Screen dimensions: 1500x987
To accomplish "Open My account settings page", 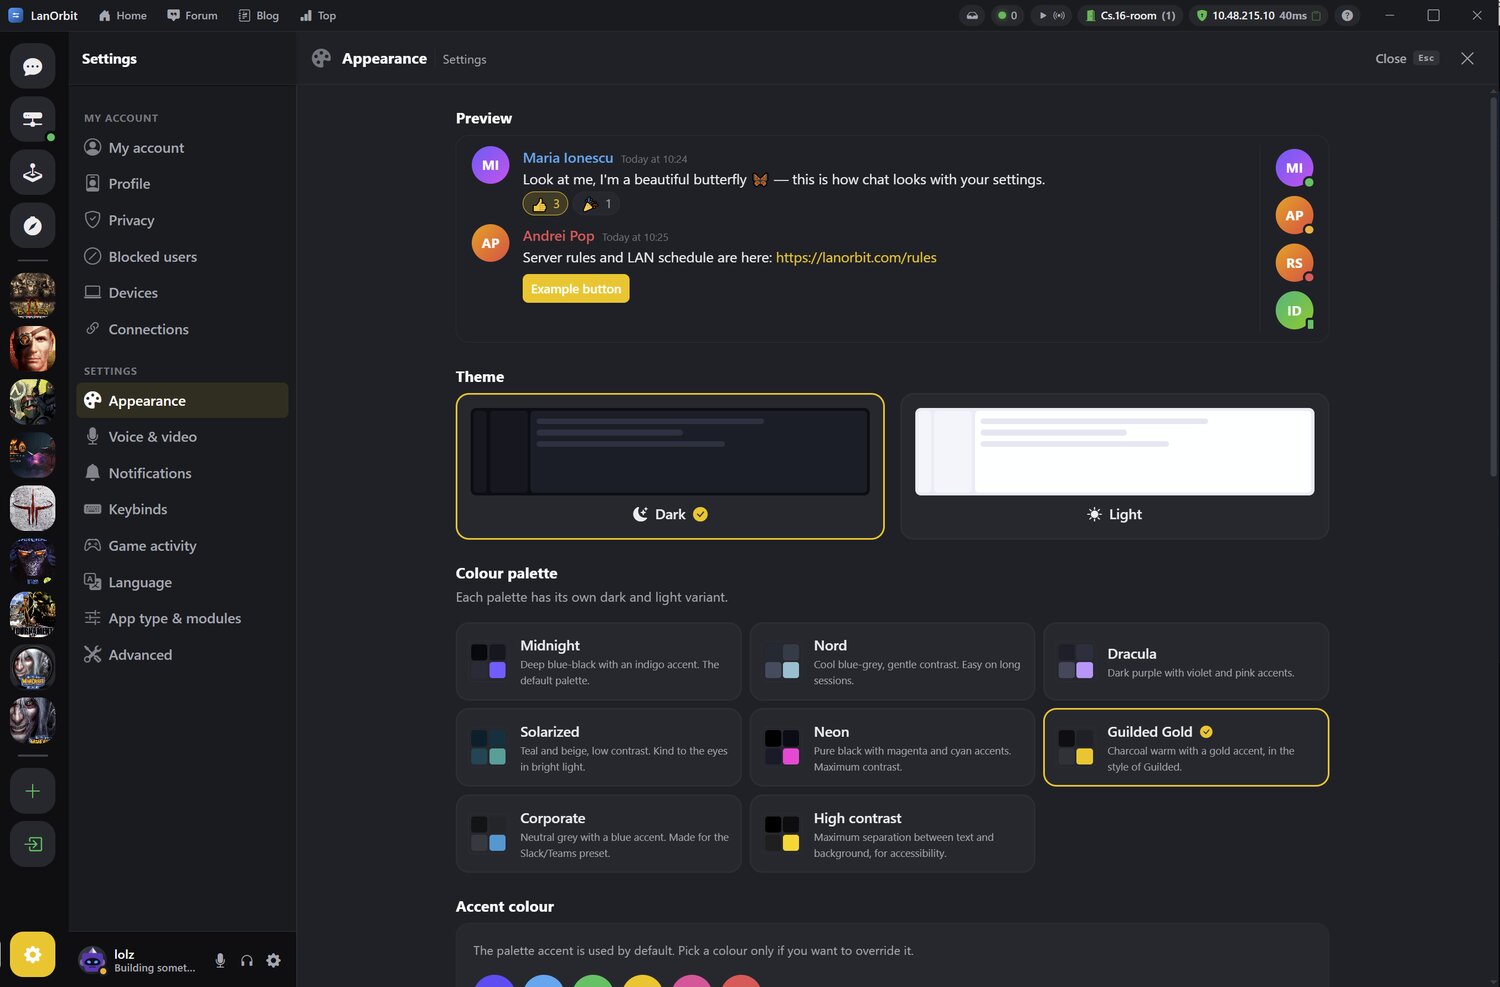I will (x=182, y=148).
